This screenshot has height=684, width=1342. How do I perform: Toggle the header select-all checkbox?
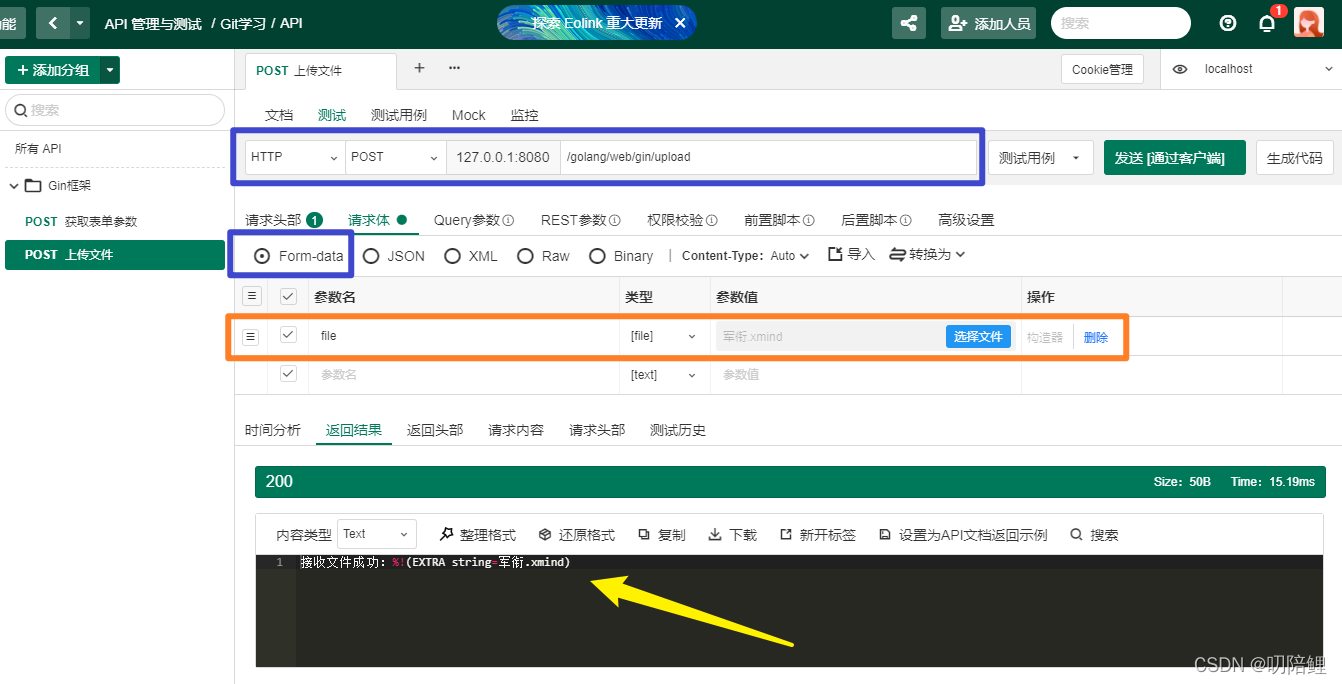tap(288, 296)
